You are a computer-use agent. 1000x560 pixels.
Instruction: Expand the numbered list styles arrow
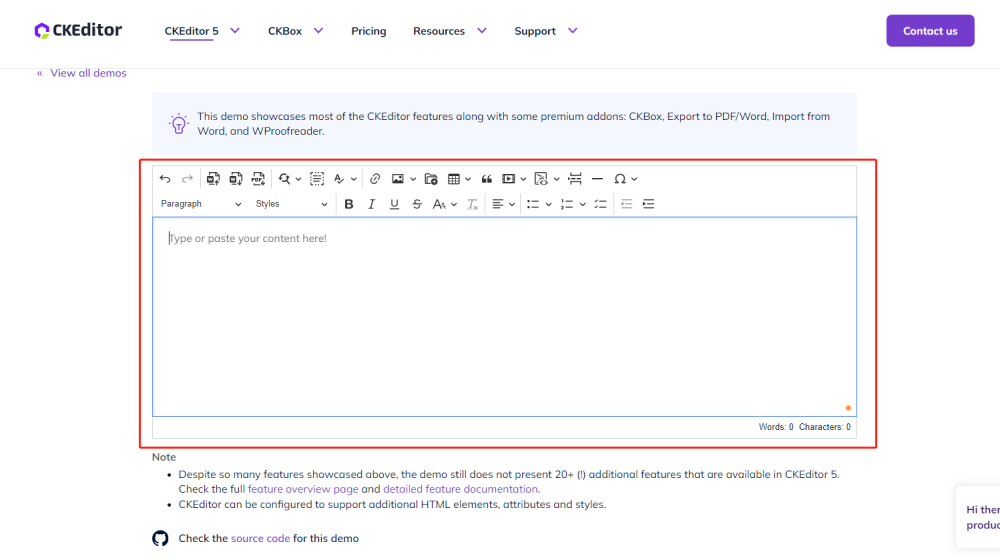(582, 204)
